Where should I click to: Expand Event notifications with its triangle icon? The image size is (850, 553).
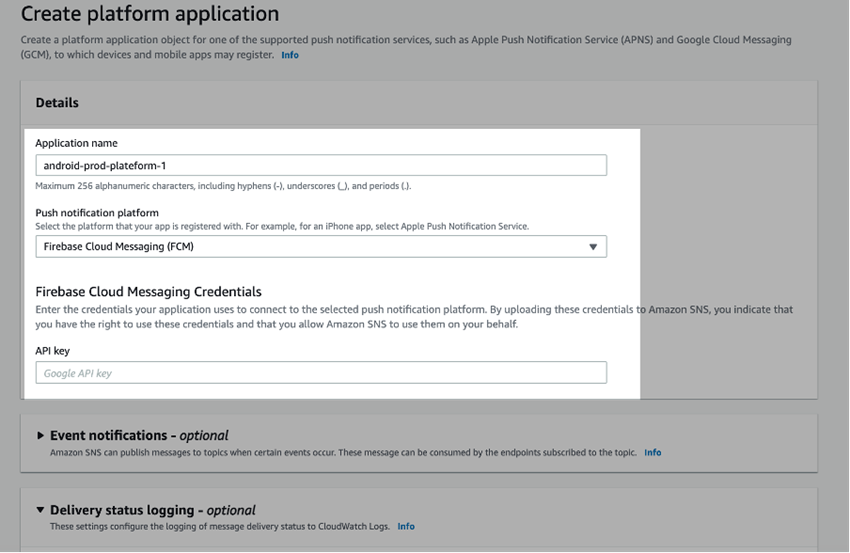pyautogui.click(x=41, y=436)
